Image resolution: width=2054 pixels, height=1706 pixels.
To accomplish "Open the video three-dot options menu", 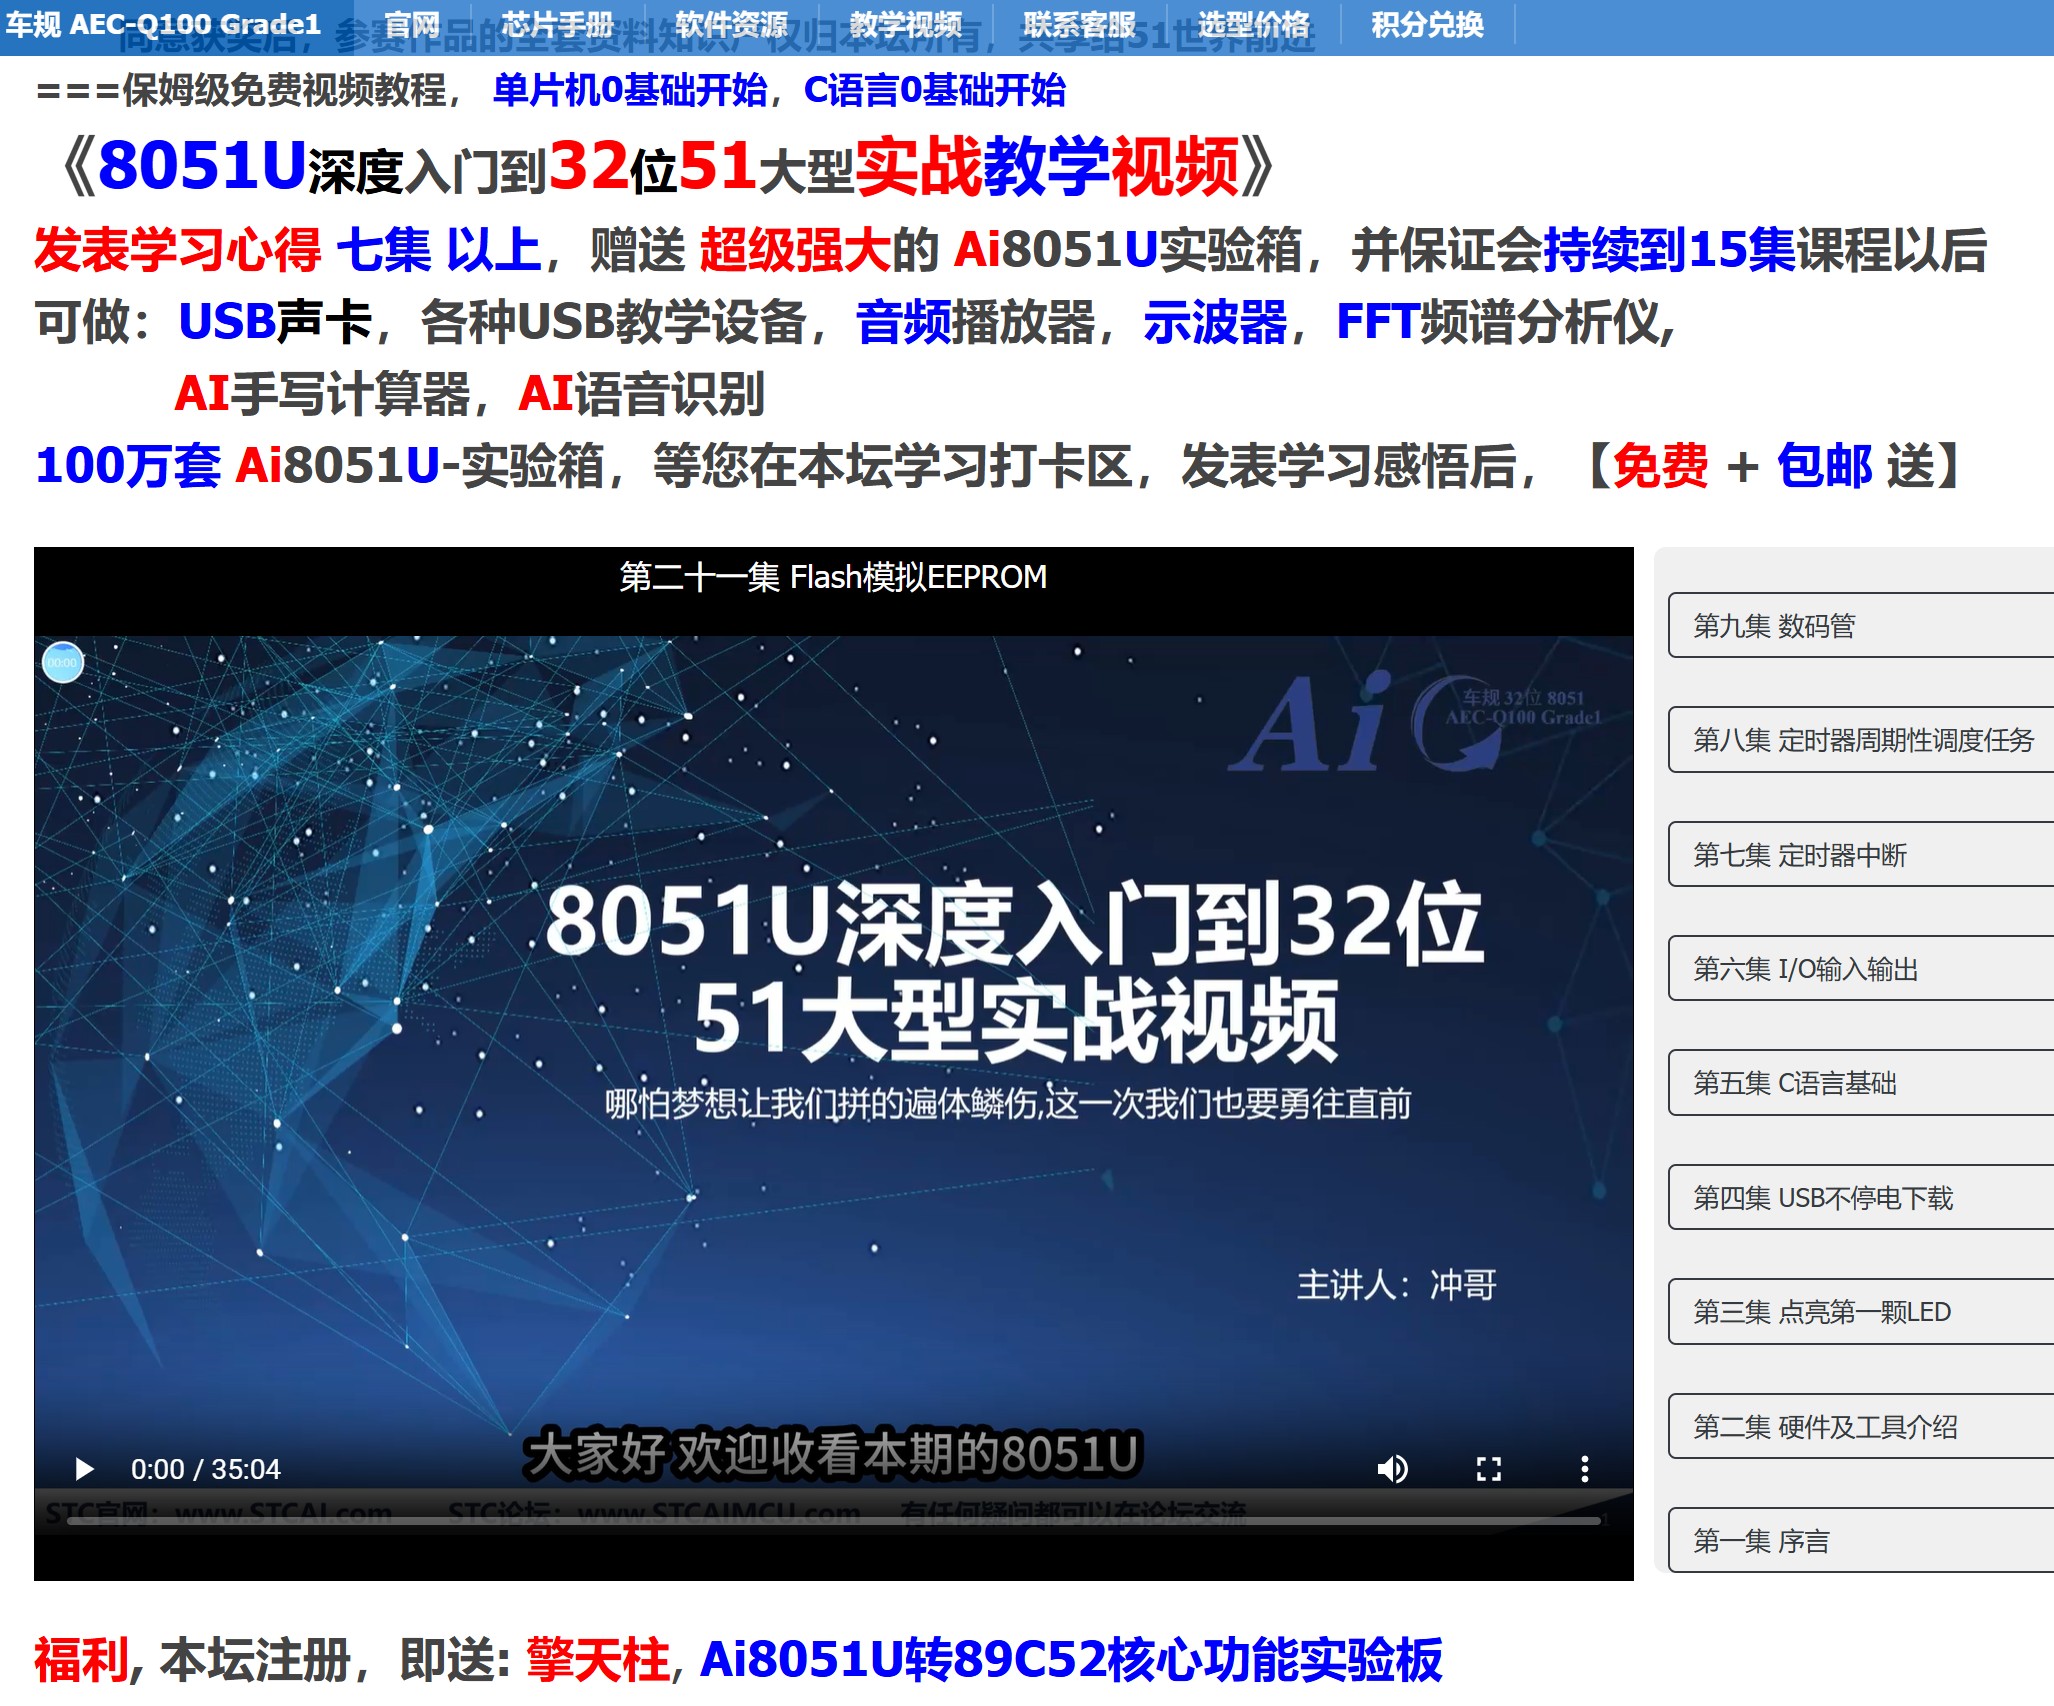I will click(1585, 1469).
